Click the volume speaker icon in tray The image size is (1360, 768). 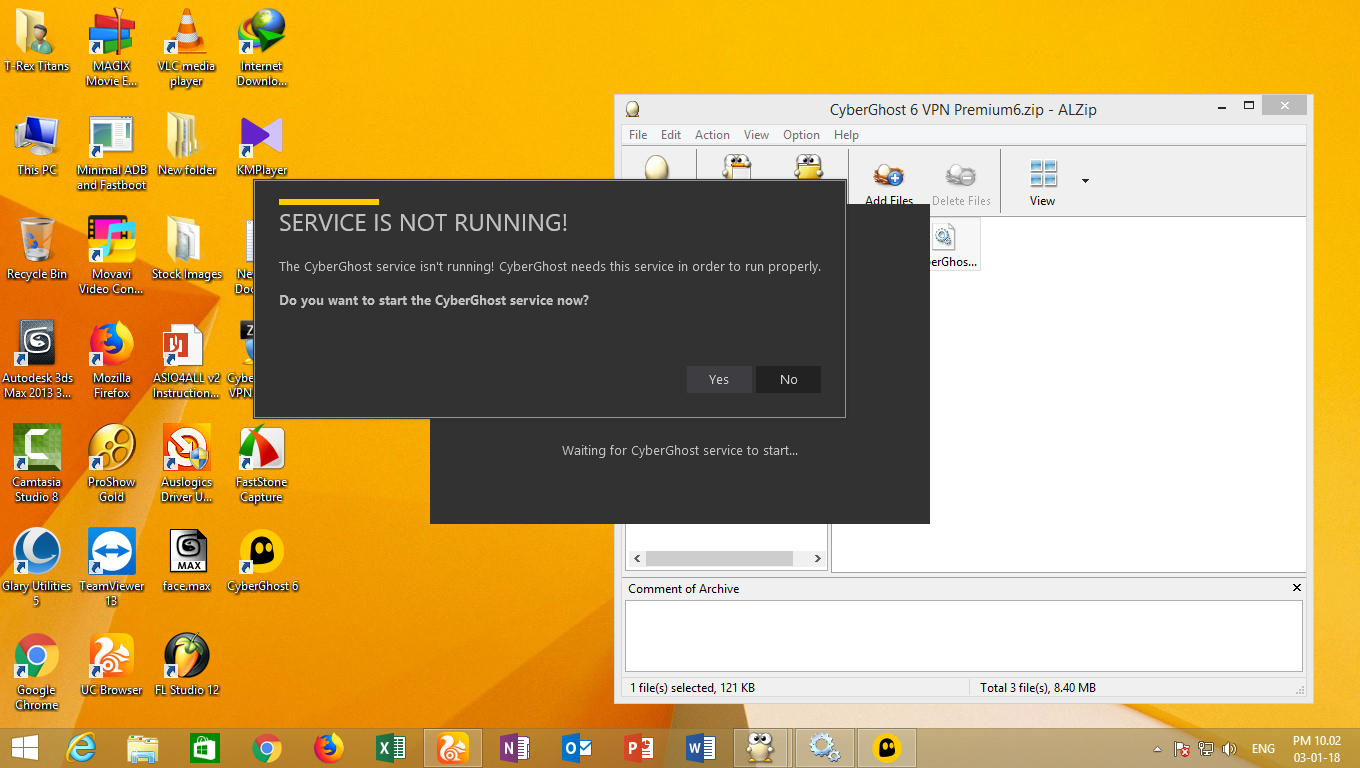click(x=1229, y=749)
